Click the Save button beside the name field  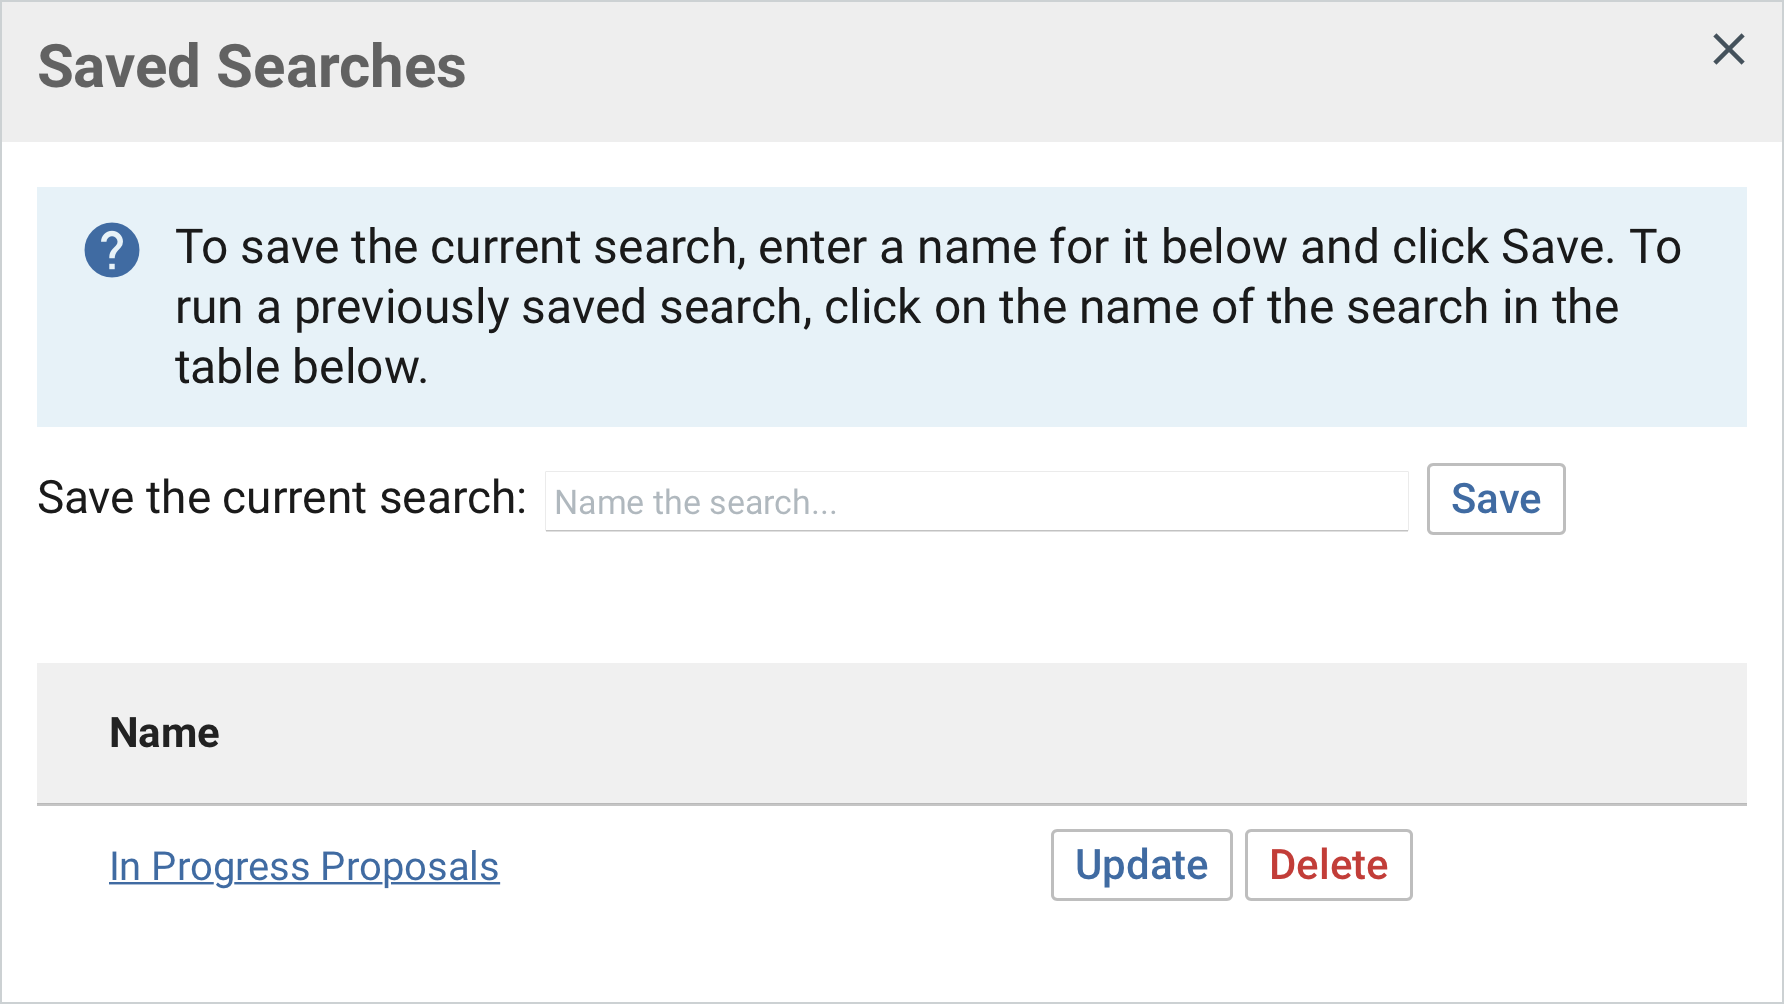tap(1495, 499)
